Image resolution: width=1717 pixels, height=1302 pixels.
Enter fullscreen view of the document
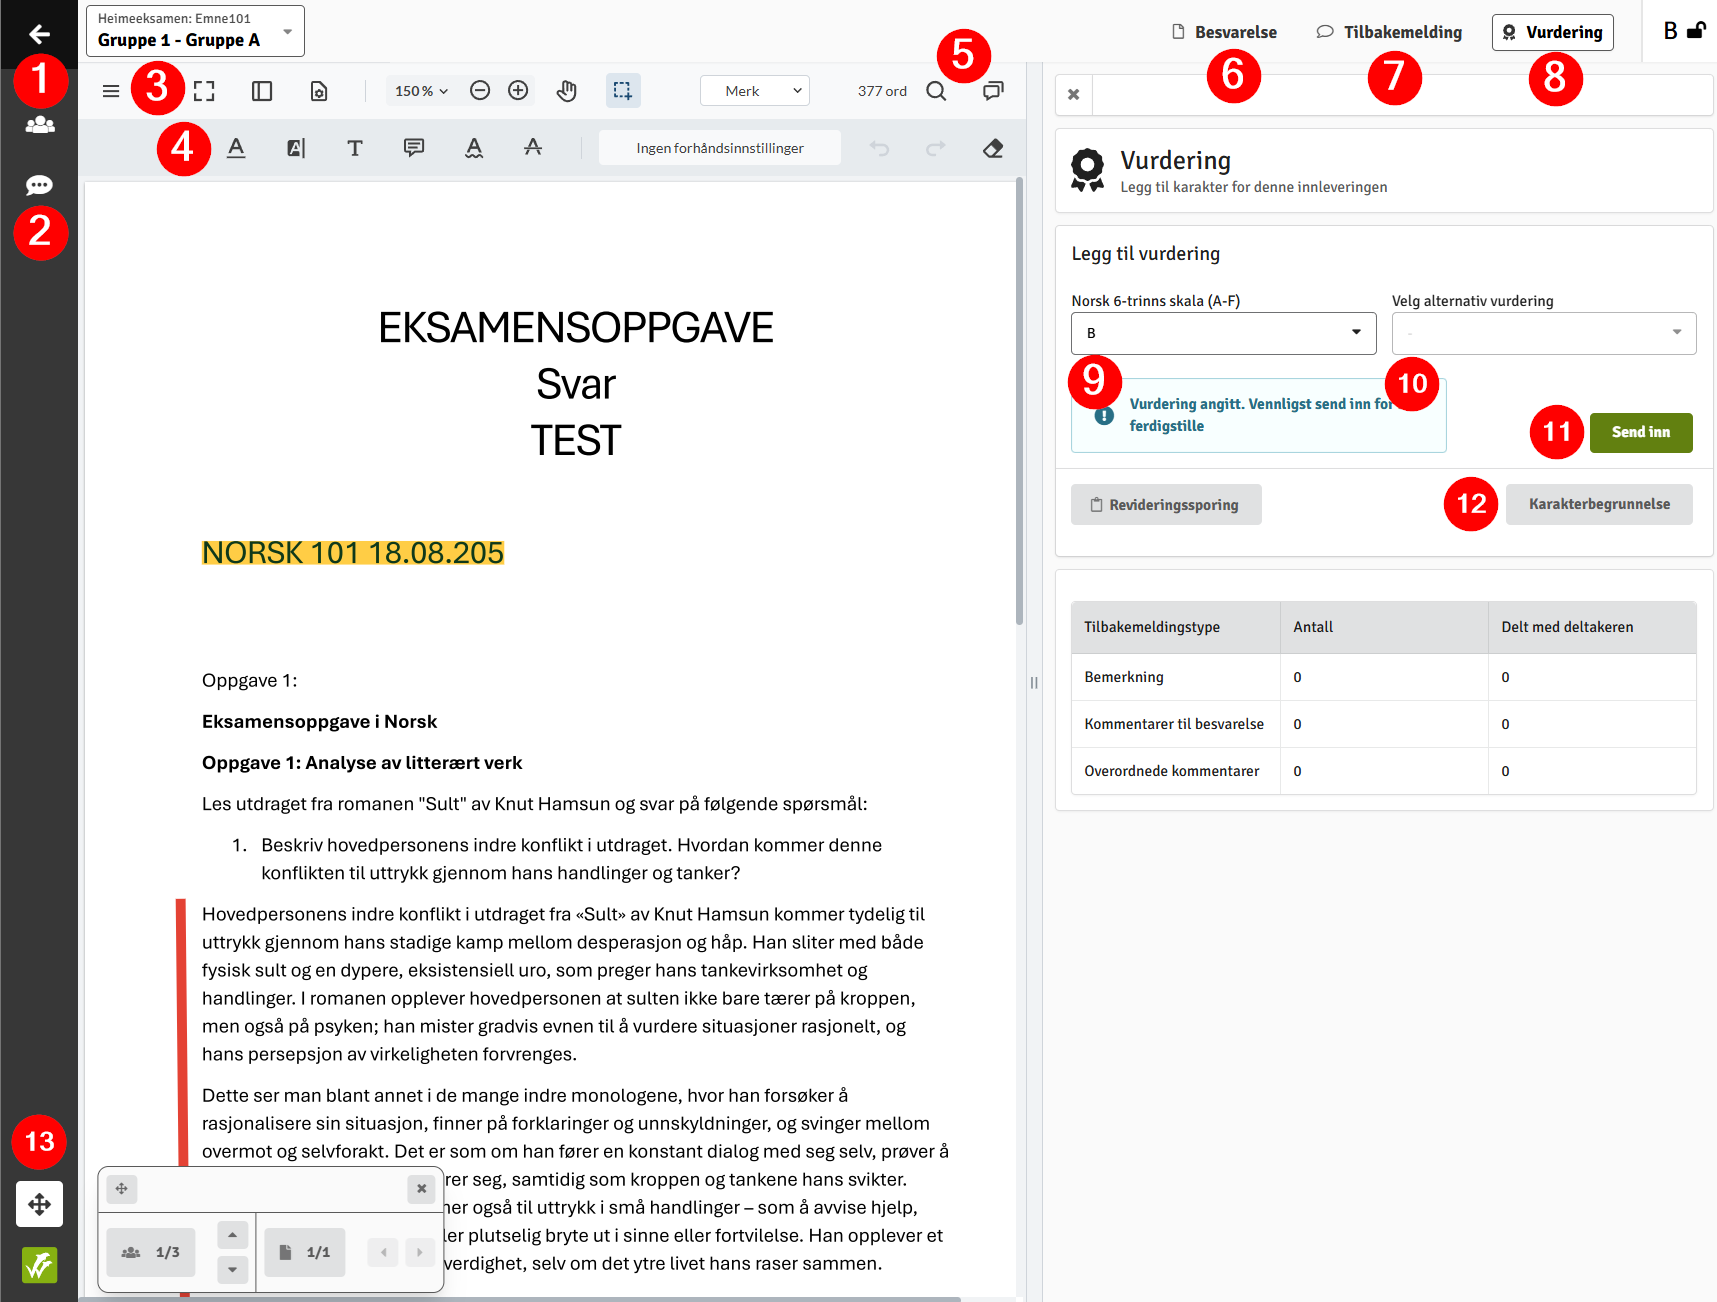[x=204, y=91]
